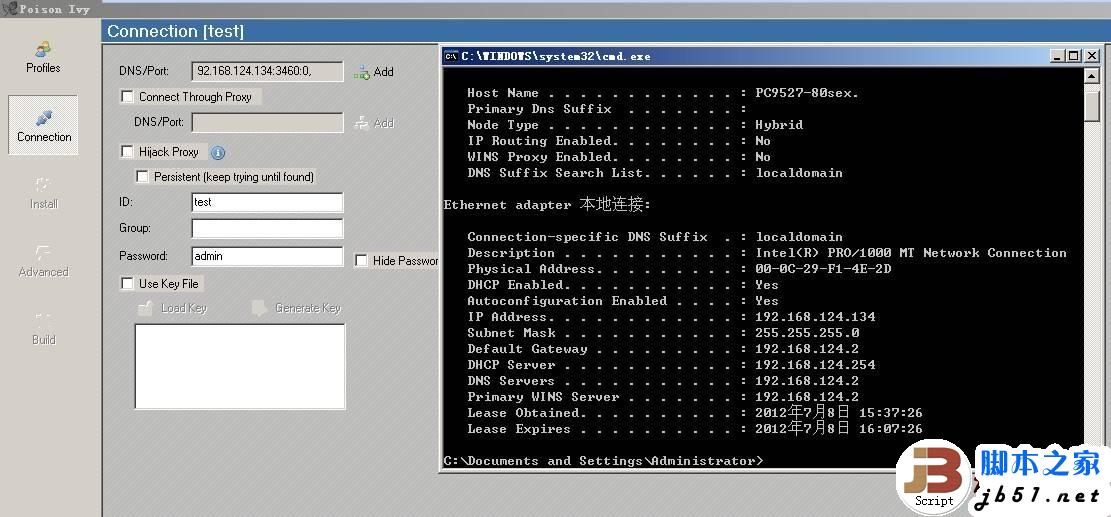Tick the Hide Password checkbox

(361, 261)
